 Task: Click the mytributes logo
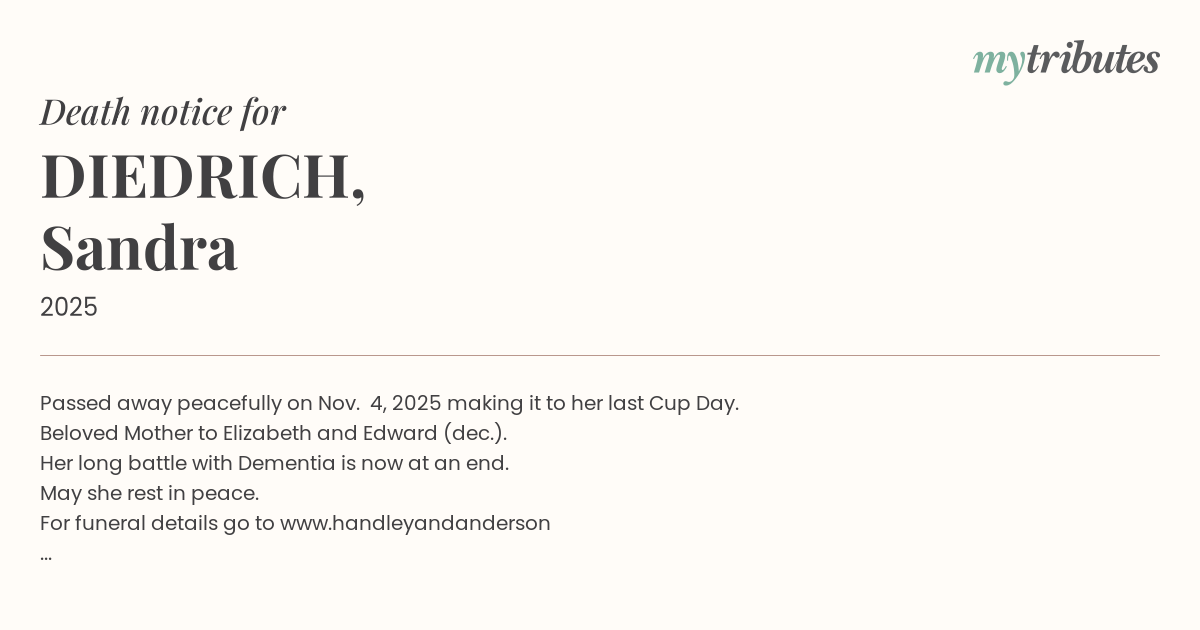[x=1066, y=60]
